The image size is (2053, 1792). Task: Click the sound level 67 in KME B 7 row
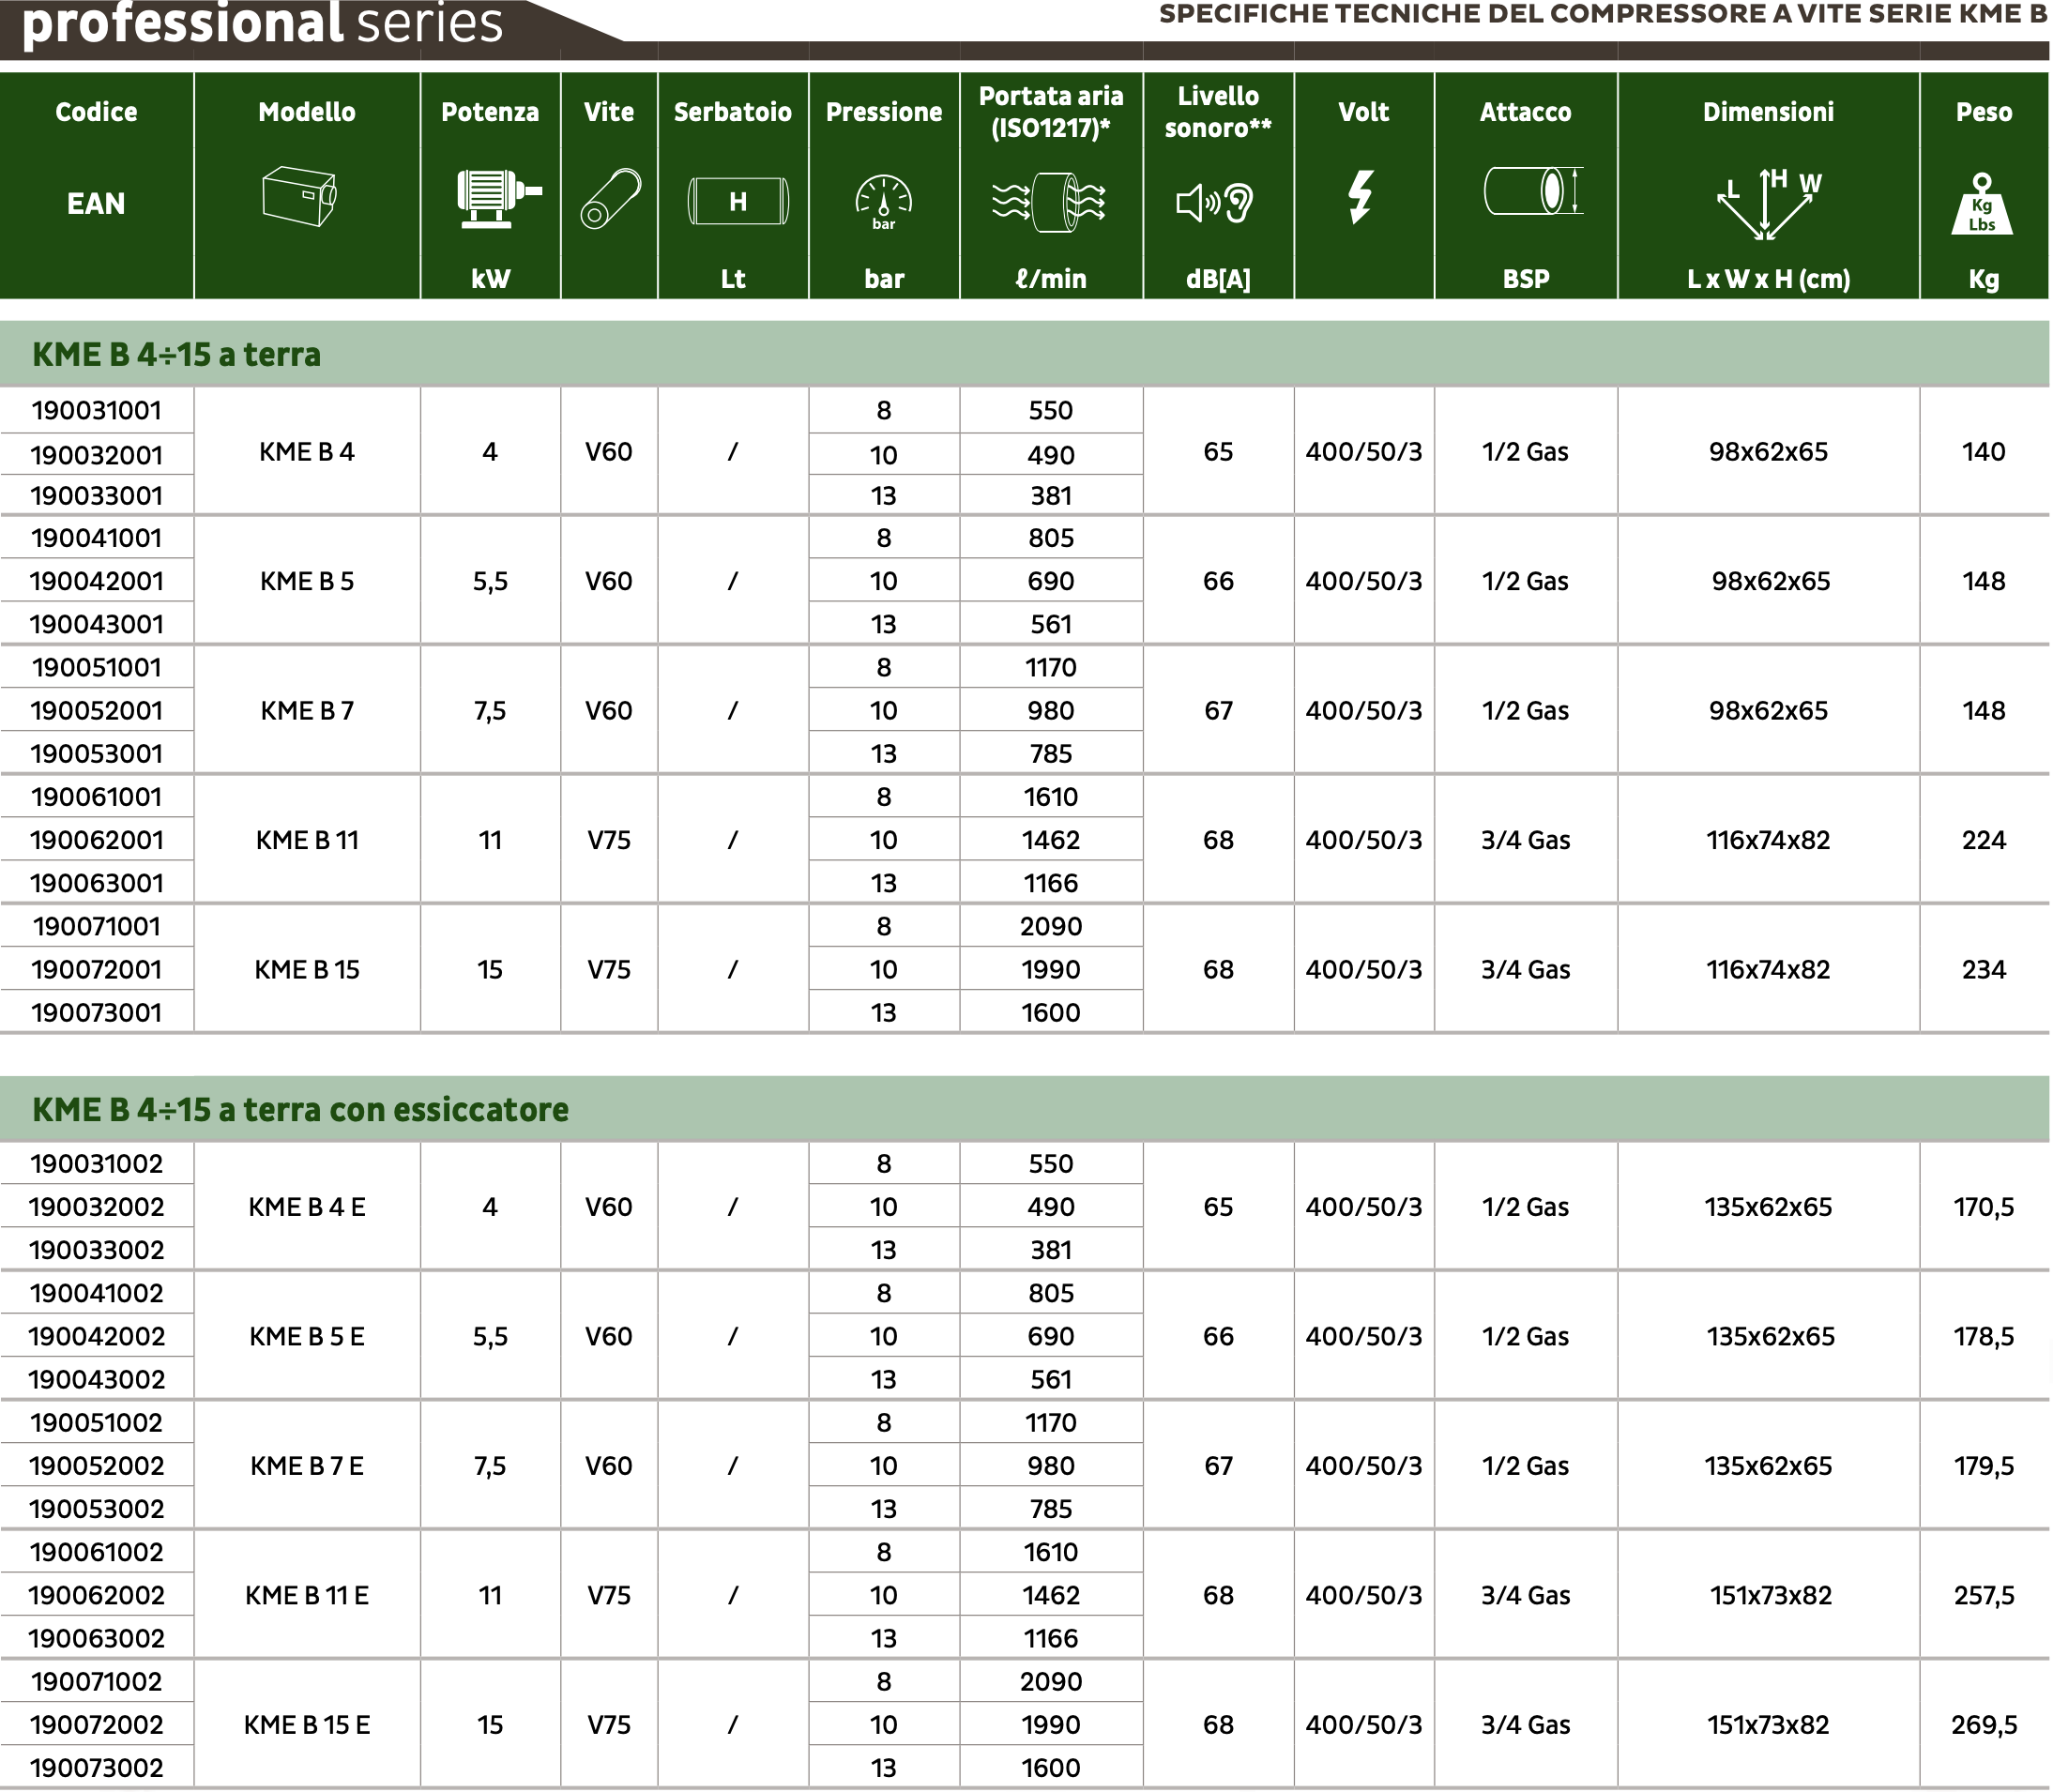(x=1218, y=711)
